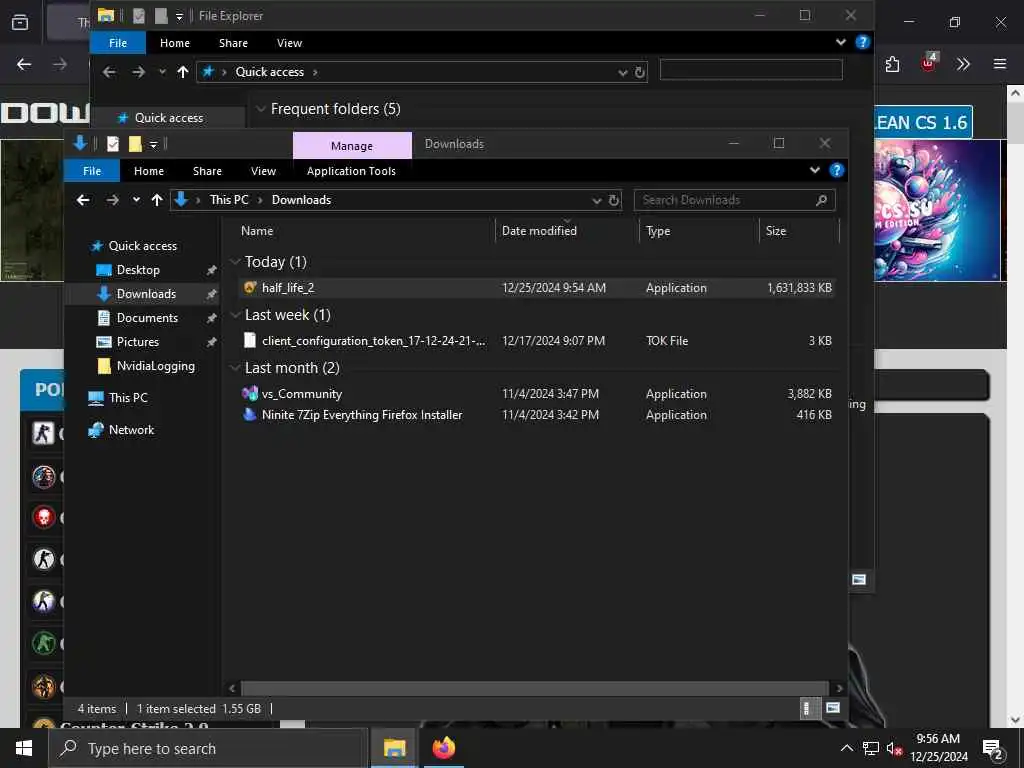Expand the ribbon in Downloads window
Viewport: 1024px width, 768px height.
[814, 170]
